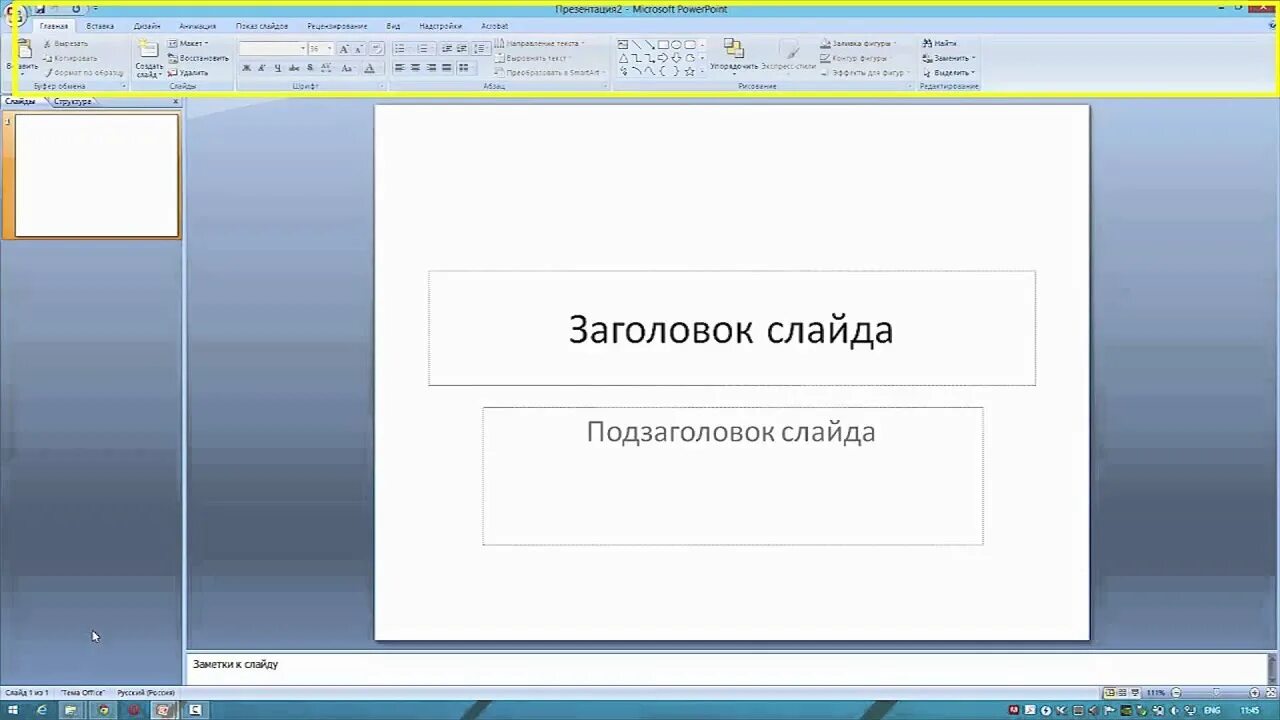Toggle Underline (Ч) formatting
Screen dimensions: 1280x720
(x=278, y=68)
